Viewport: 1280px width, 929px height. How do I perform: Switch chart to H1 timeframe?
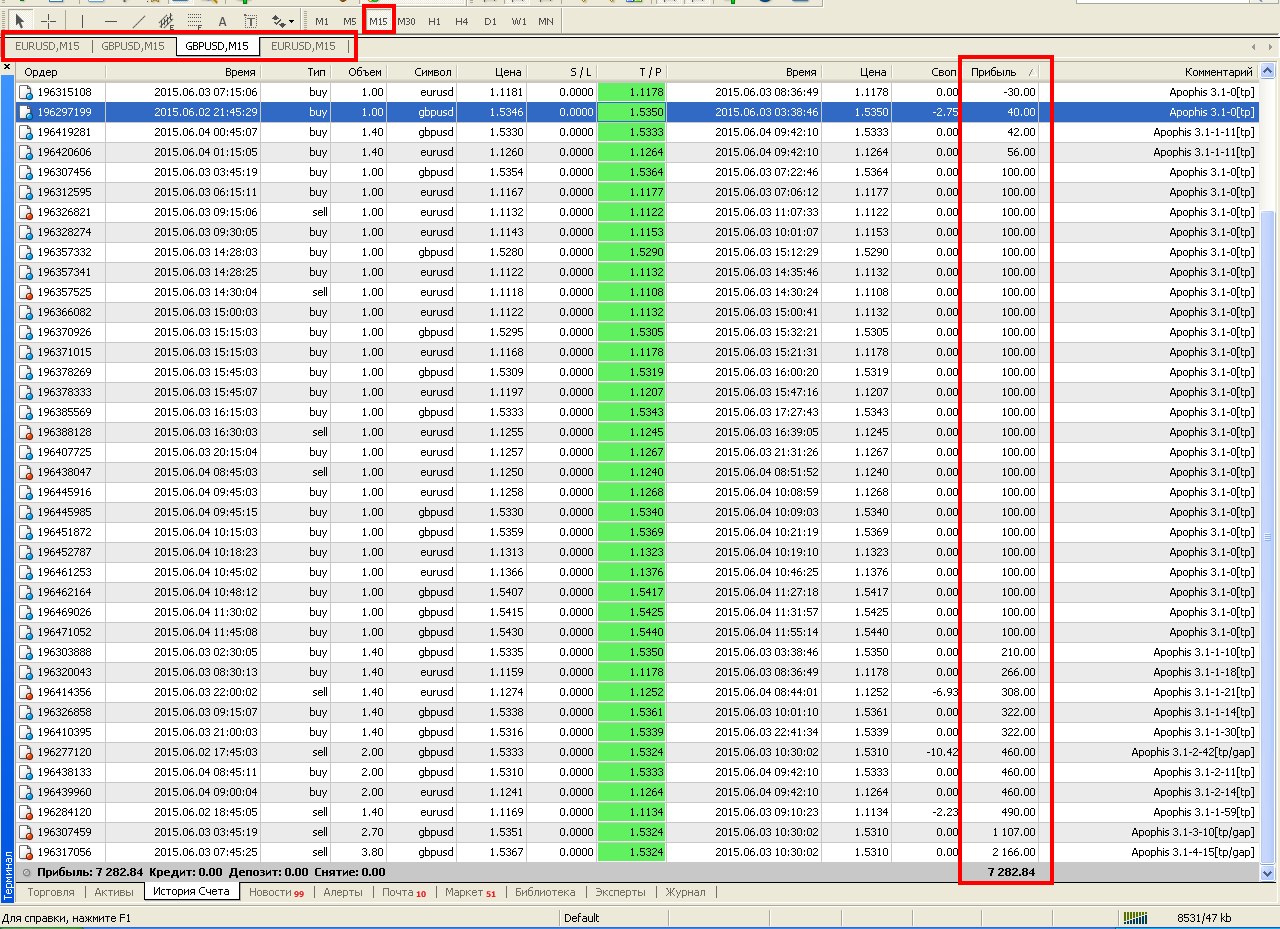(433, 21)
